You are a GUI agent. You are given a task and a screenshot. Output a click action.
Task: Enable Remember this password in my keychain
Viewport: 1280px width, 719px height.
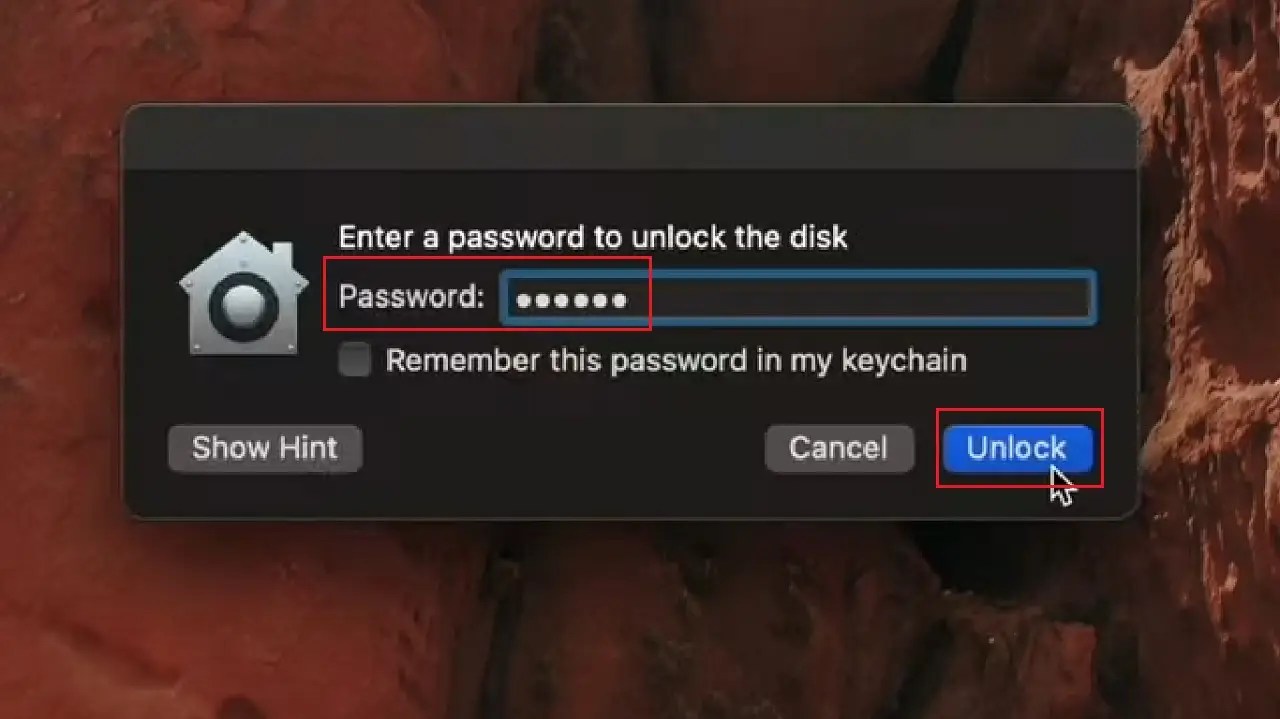[x=353, y=360]
